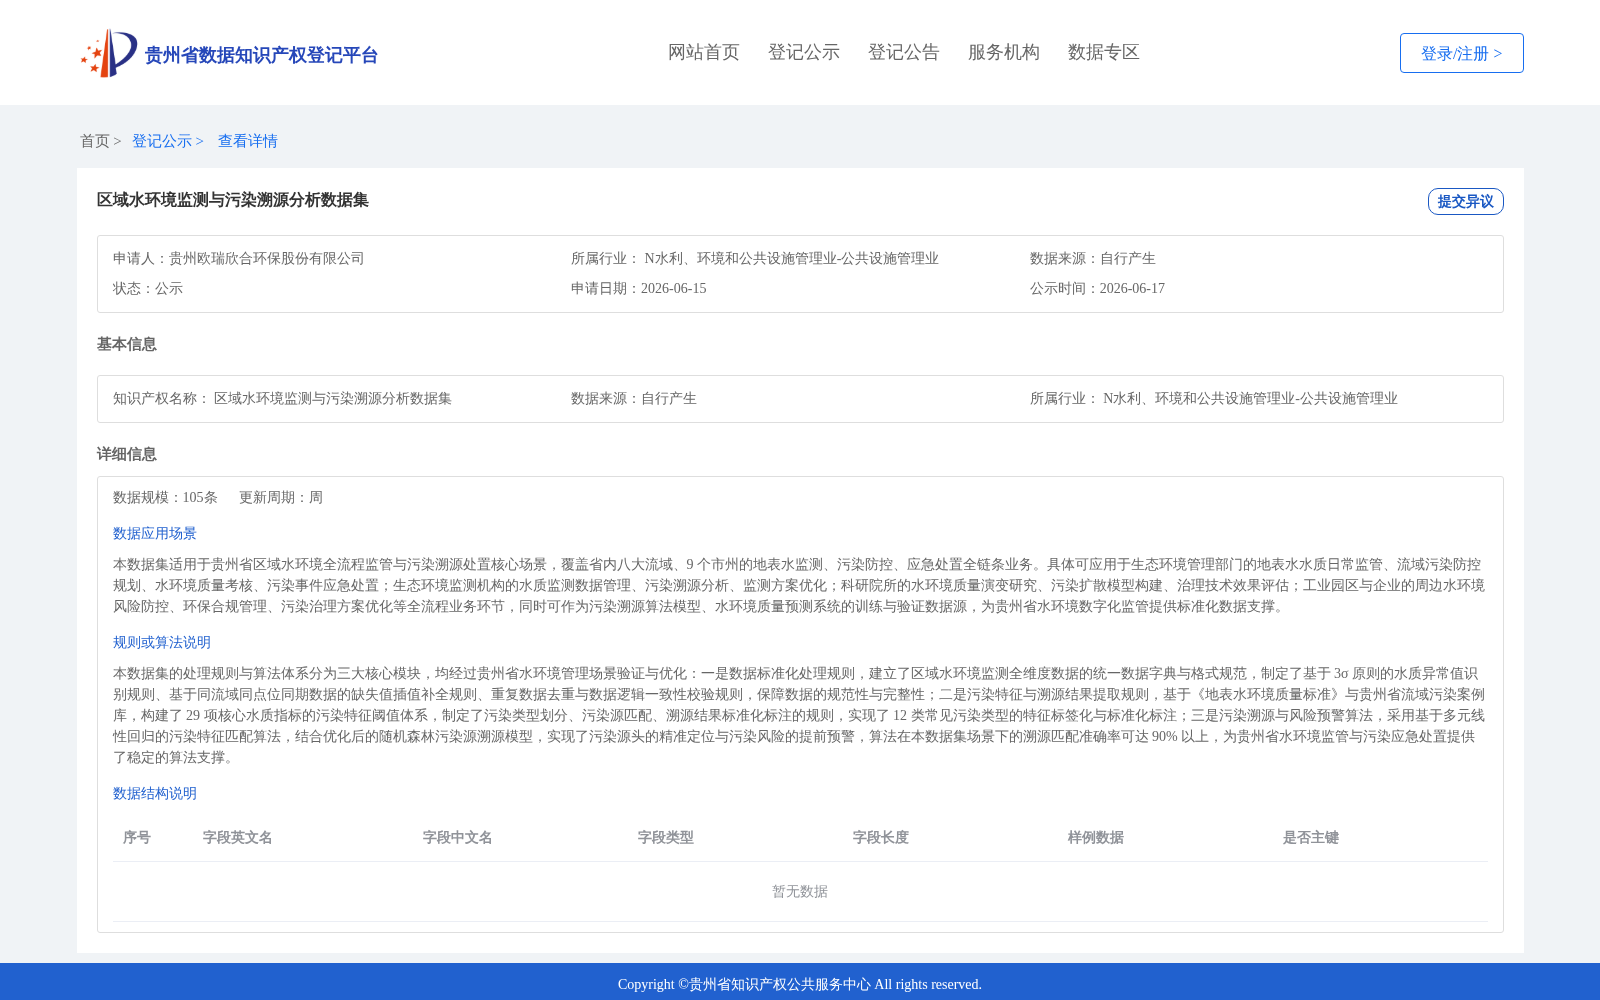1600x1000 pixels.
Task: Click 申请日期：2026-06-15 text
Action: coord(639,288)
